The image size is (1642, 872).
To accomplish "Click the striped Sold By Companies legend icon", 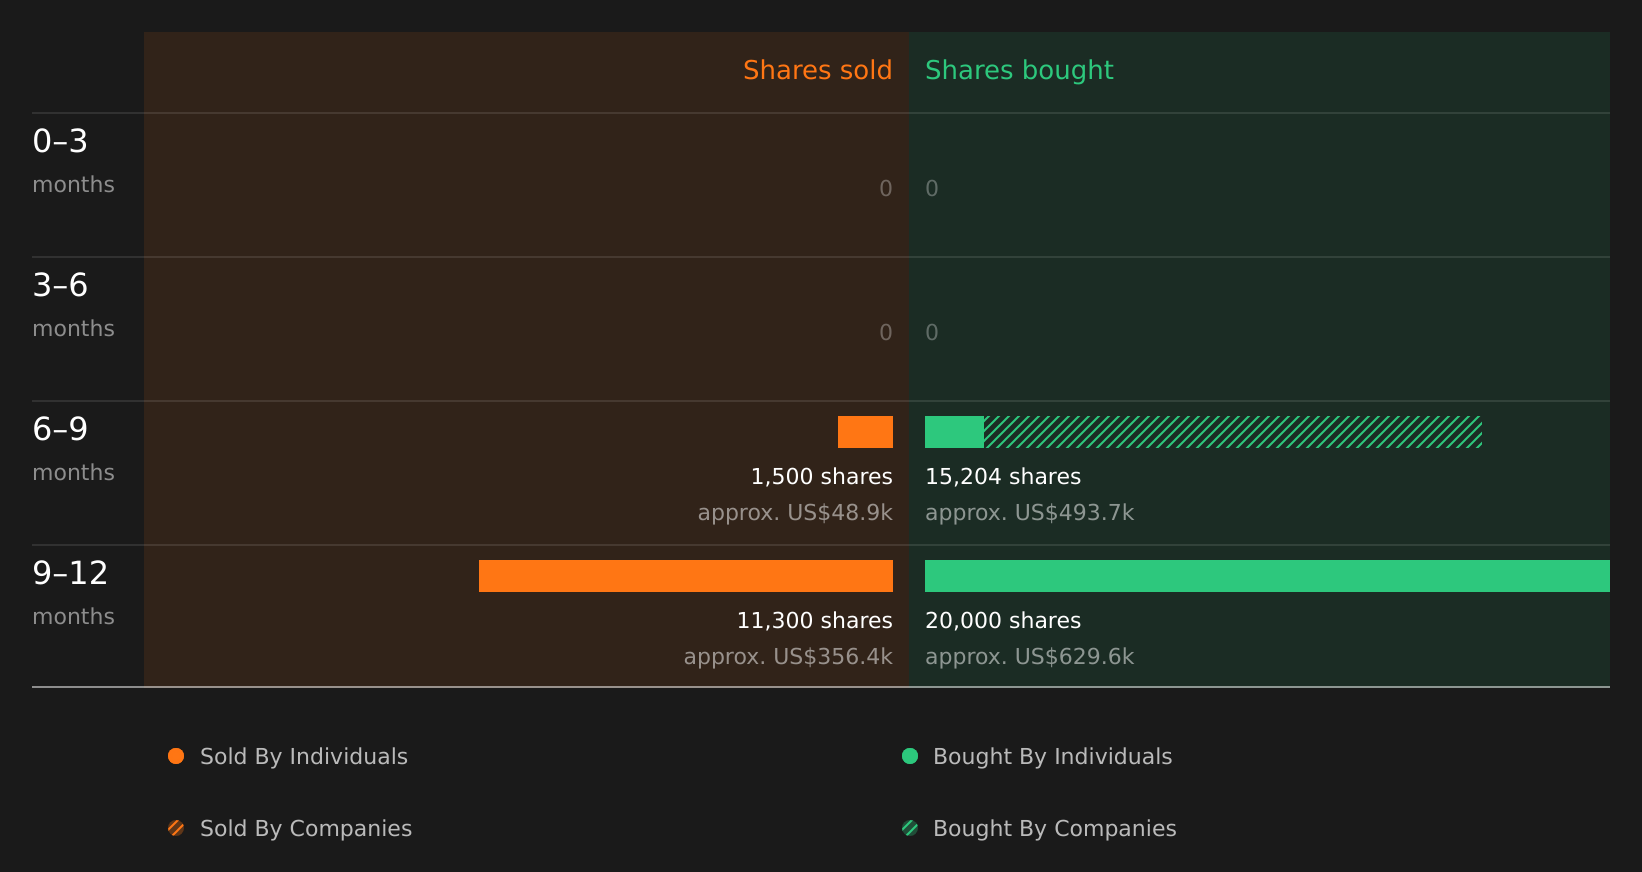I will (x=176, y=828).
